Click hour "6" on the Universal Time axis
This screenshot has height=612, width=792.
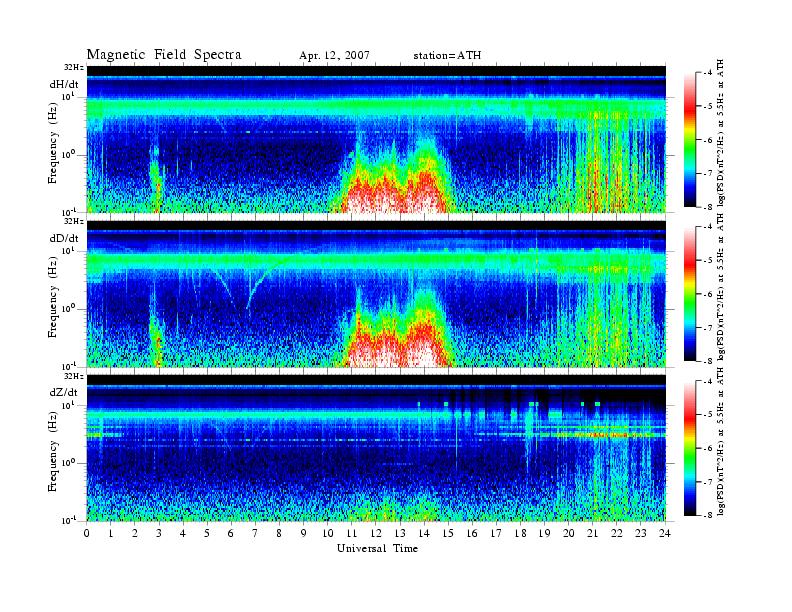coord(231,533)
